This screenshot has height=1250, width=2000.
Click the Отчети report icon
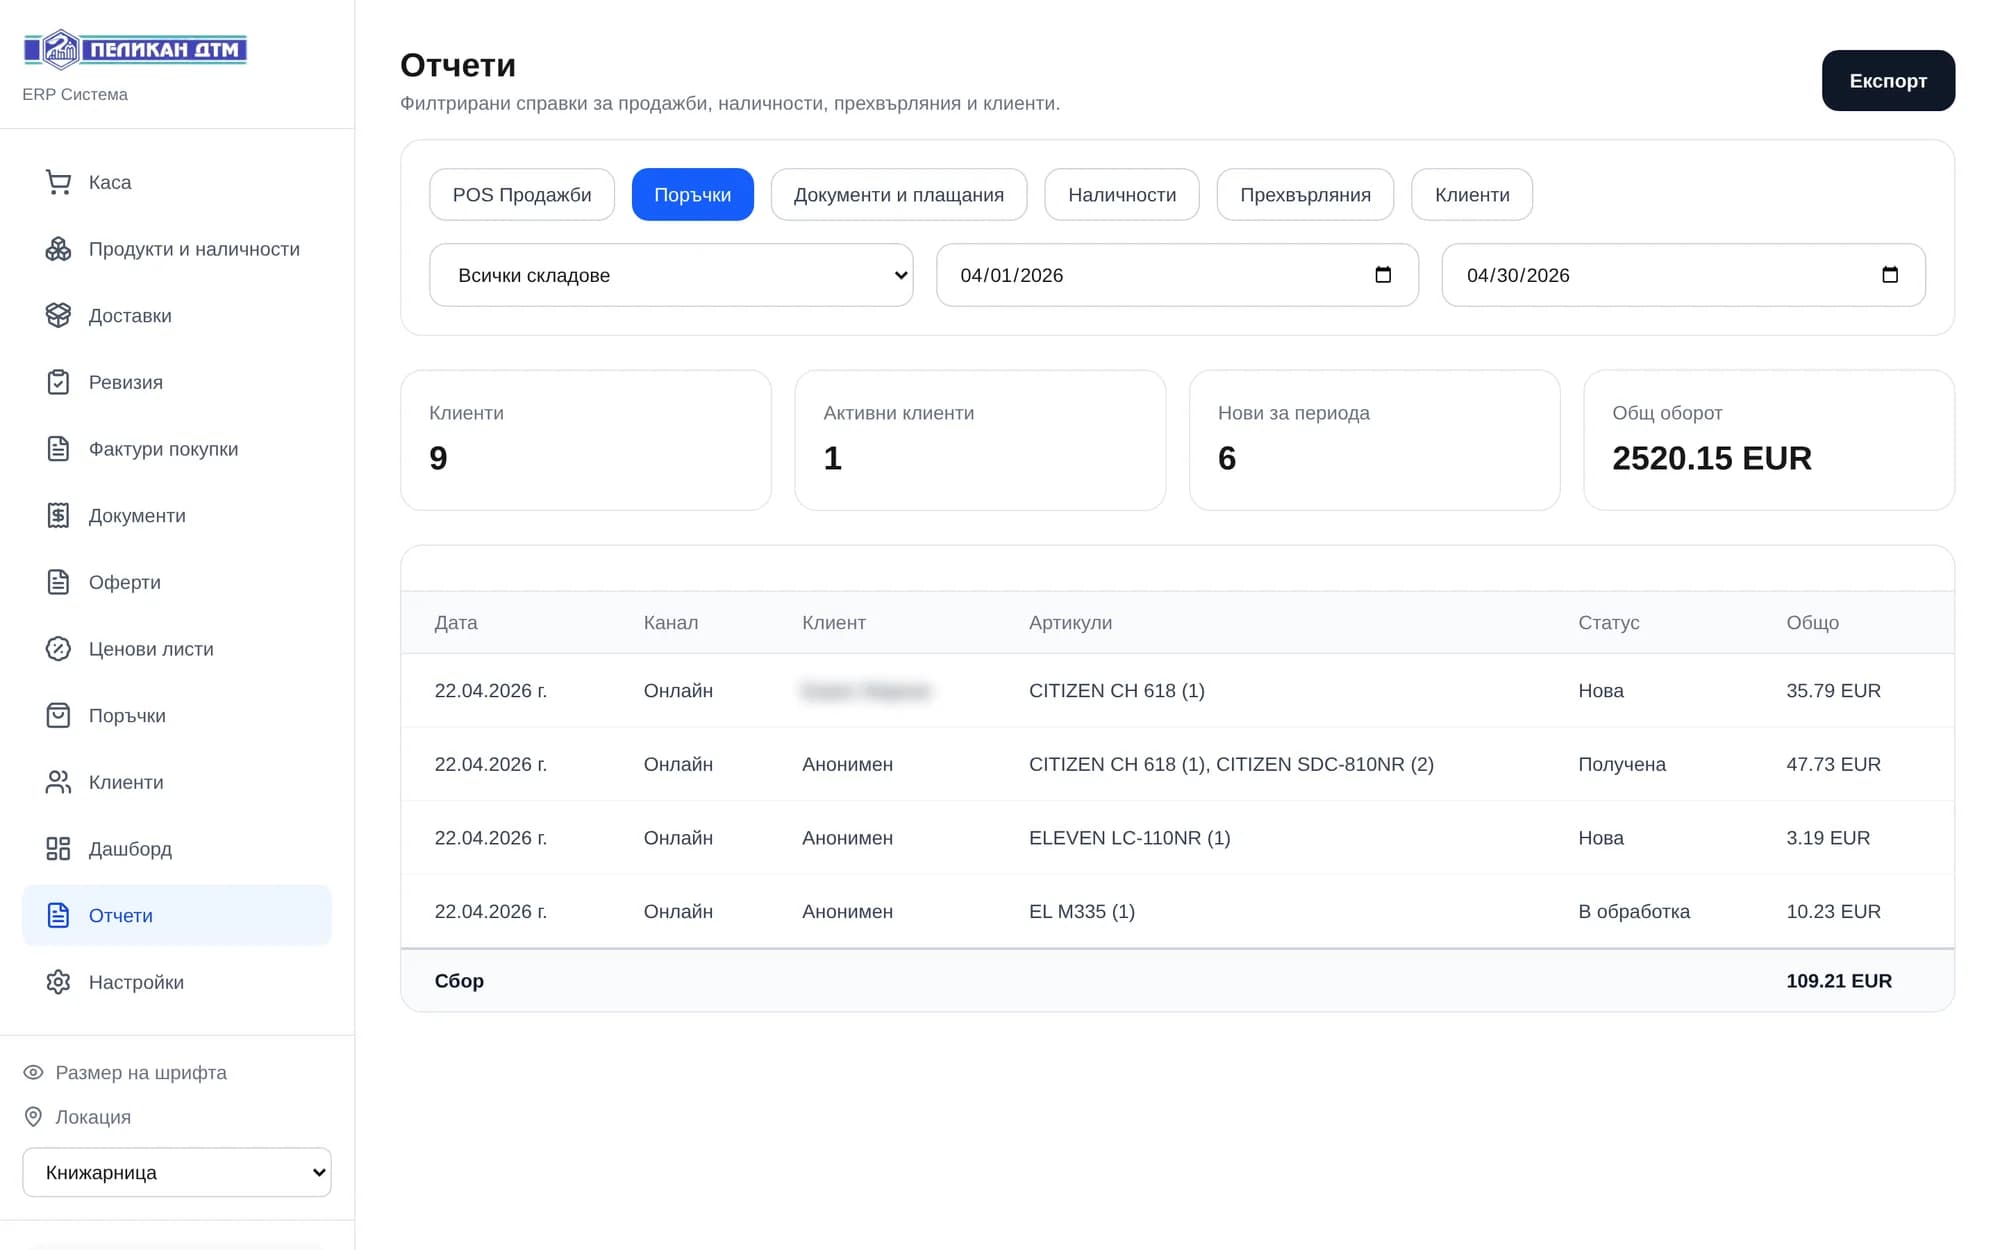pyautogui.click(x=58, y=915)
